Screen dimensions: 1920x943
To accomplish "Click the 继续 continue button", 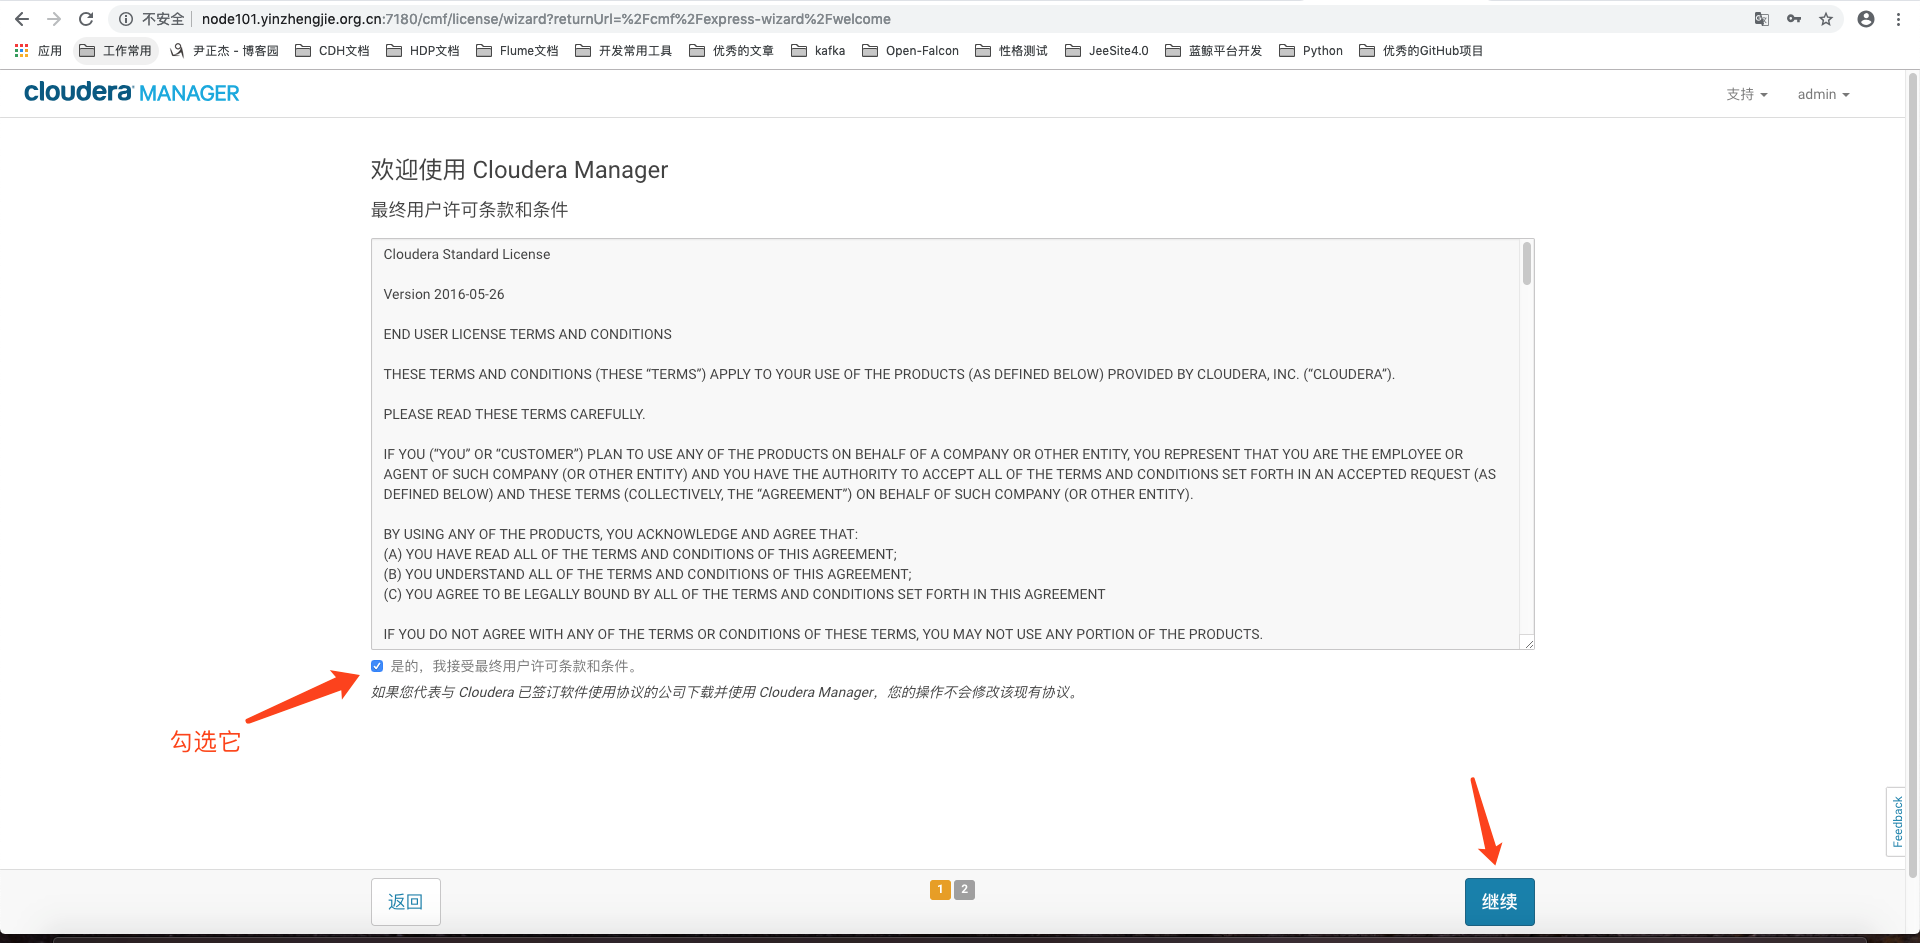I will (x=1499, y=902).
